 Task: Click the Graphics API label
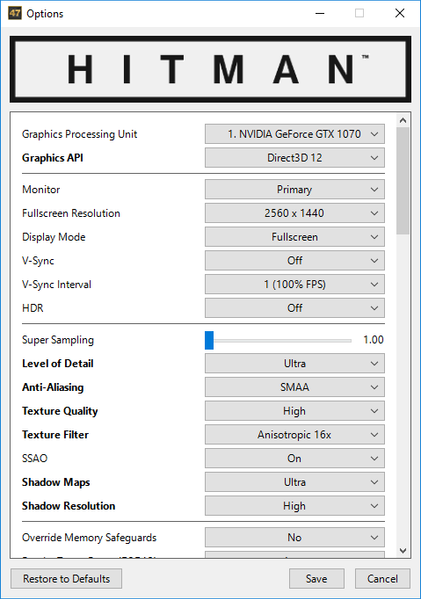click(x=52, y=158)
